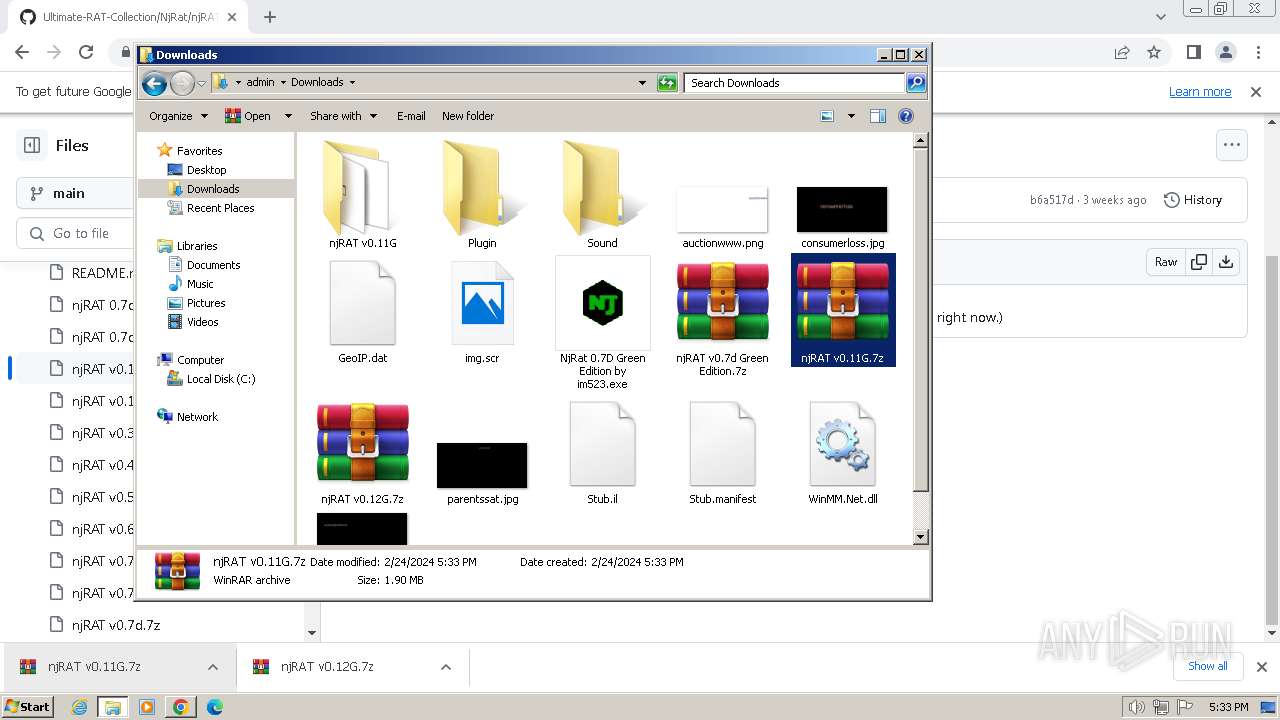
Task: Open Documents library
Action: coord(213,265)
